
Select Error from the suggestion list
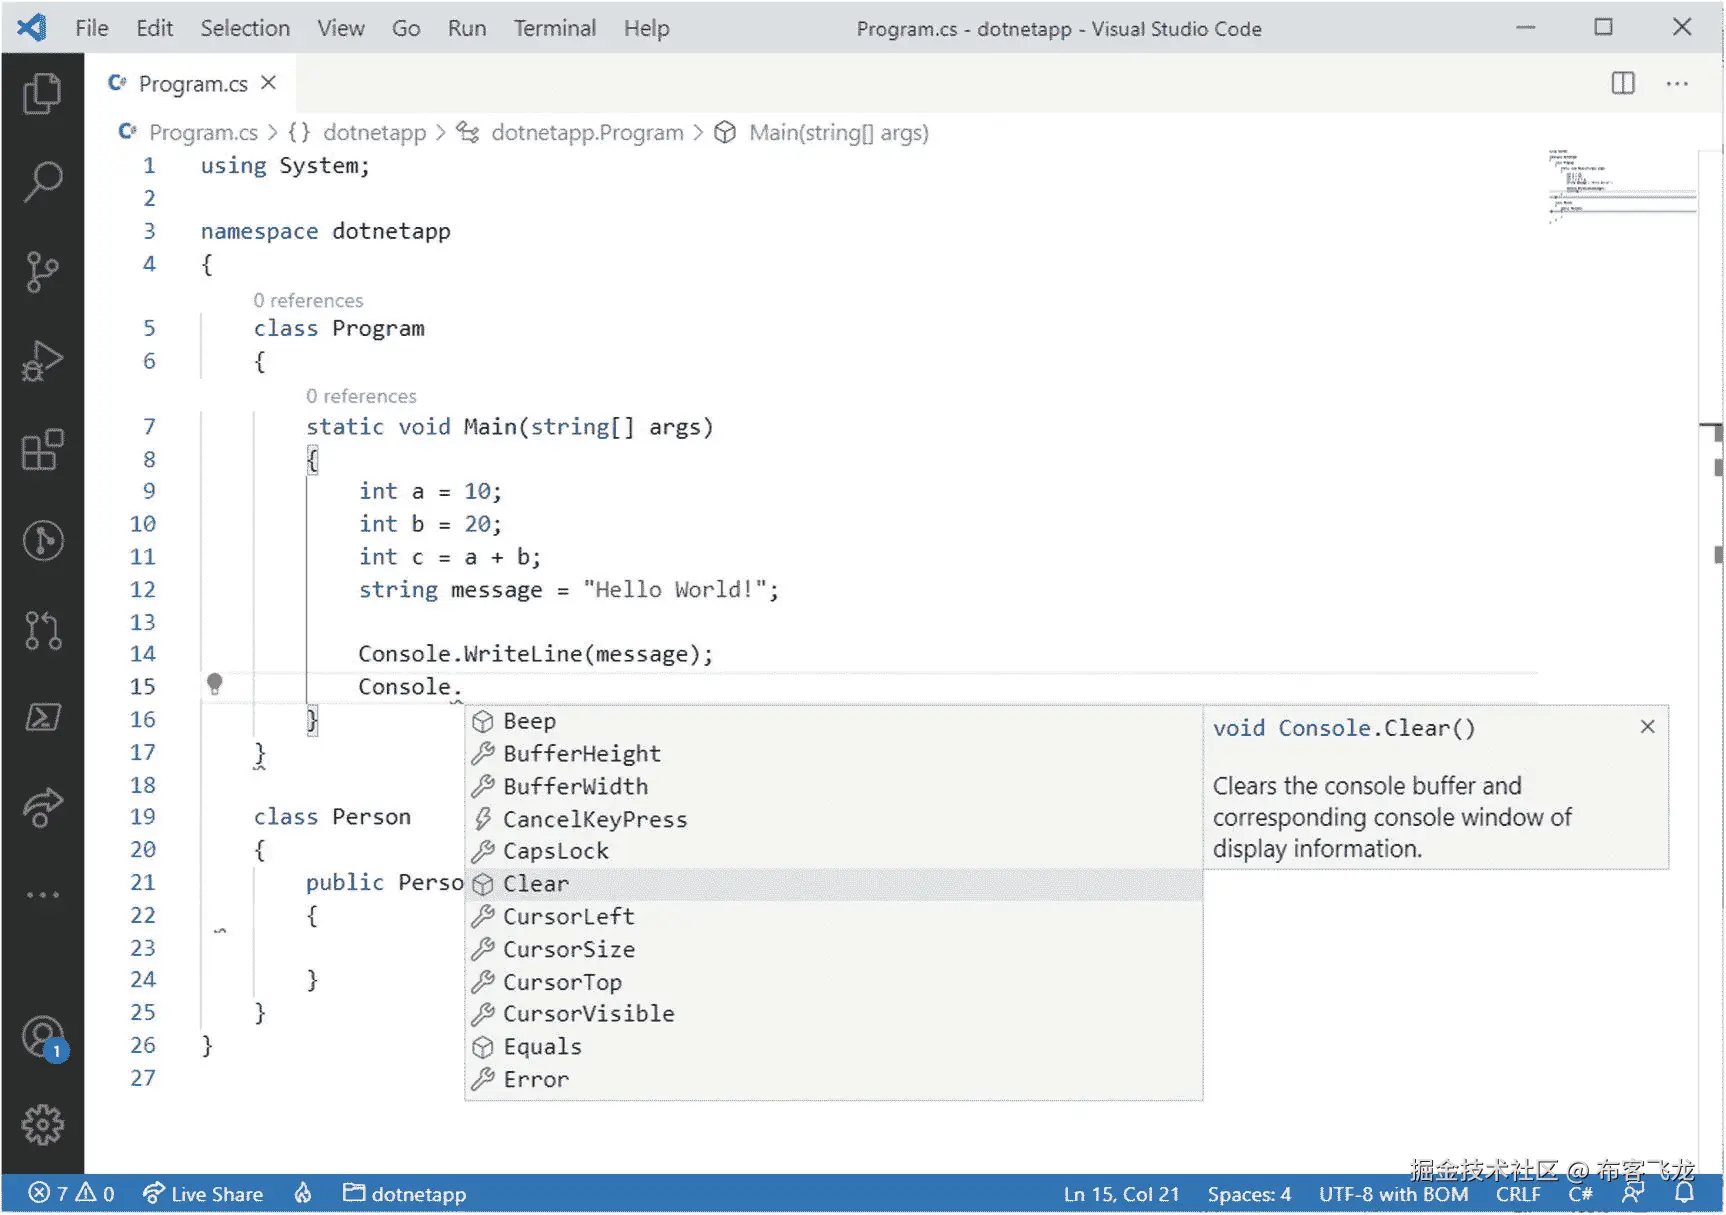[x=834, y=1080]
